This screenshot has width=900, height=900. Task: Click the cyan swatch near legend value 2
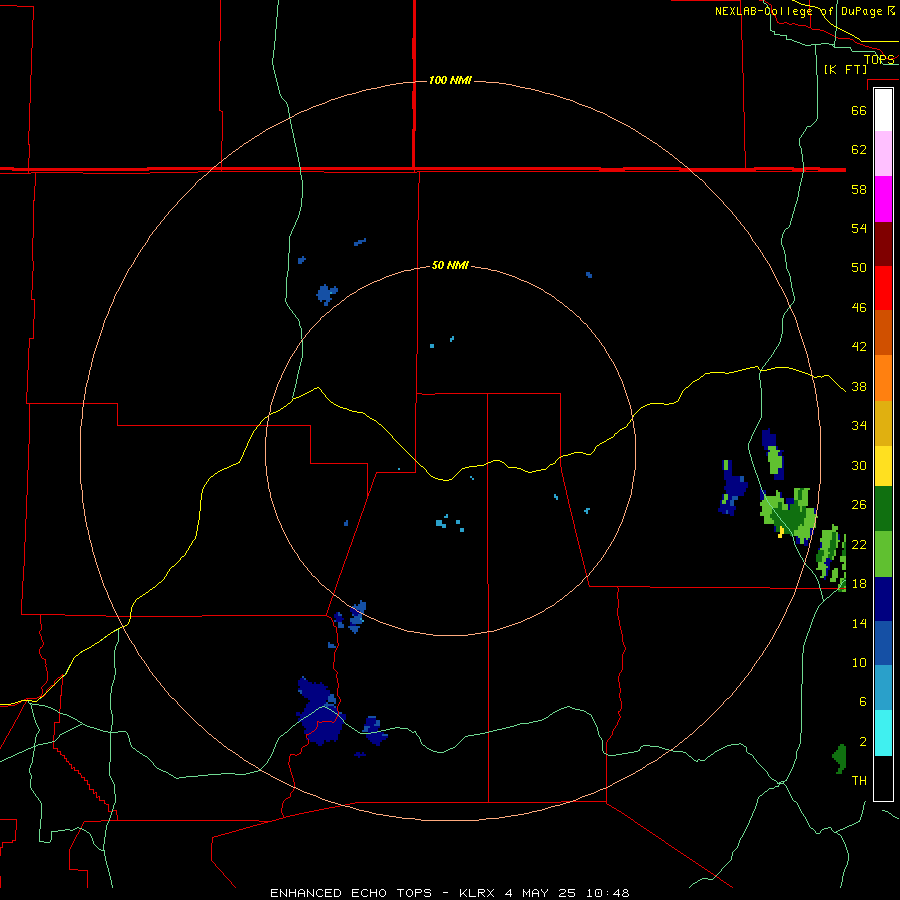tap(883, 733)
